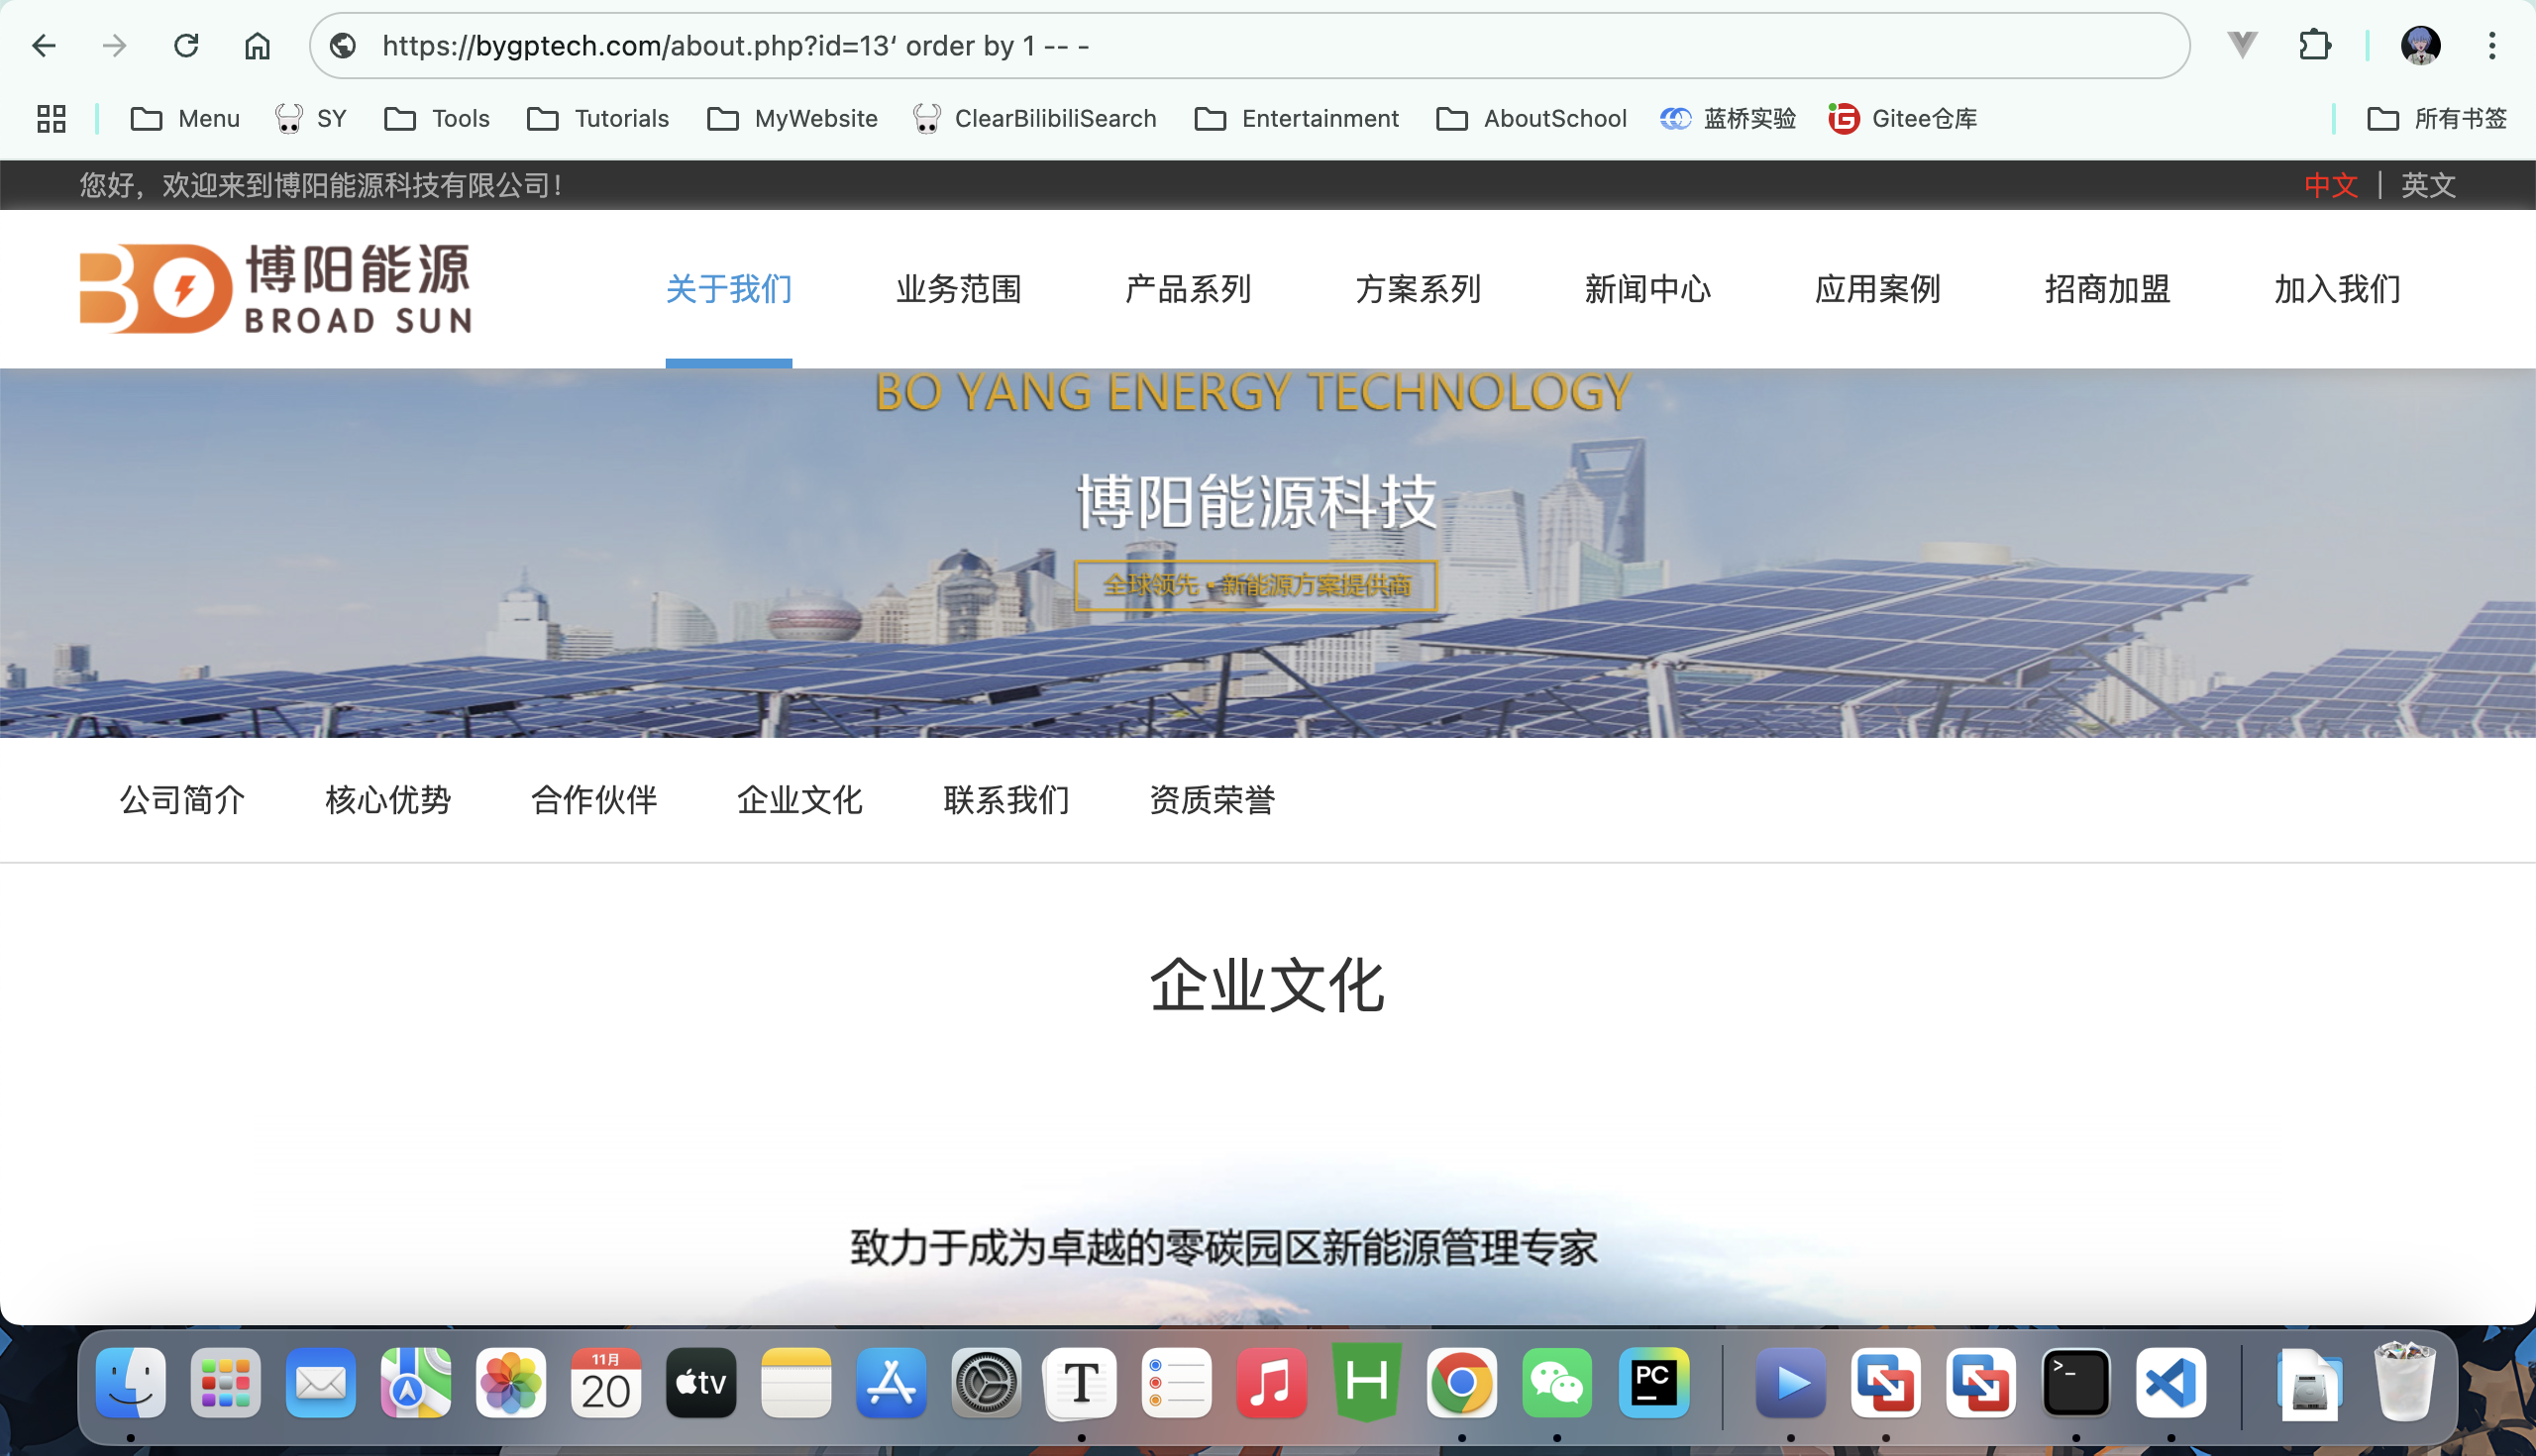Click the browser reload button
Viewport: 2536px width, 1456px height.
186,46
